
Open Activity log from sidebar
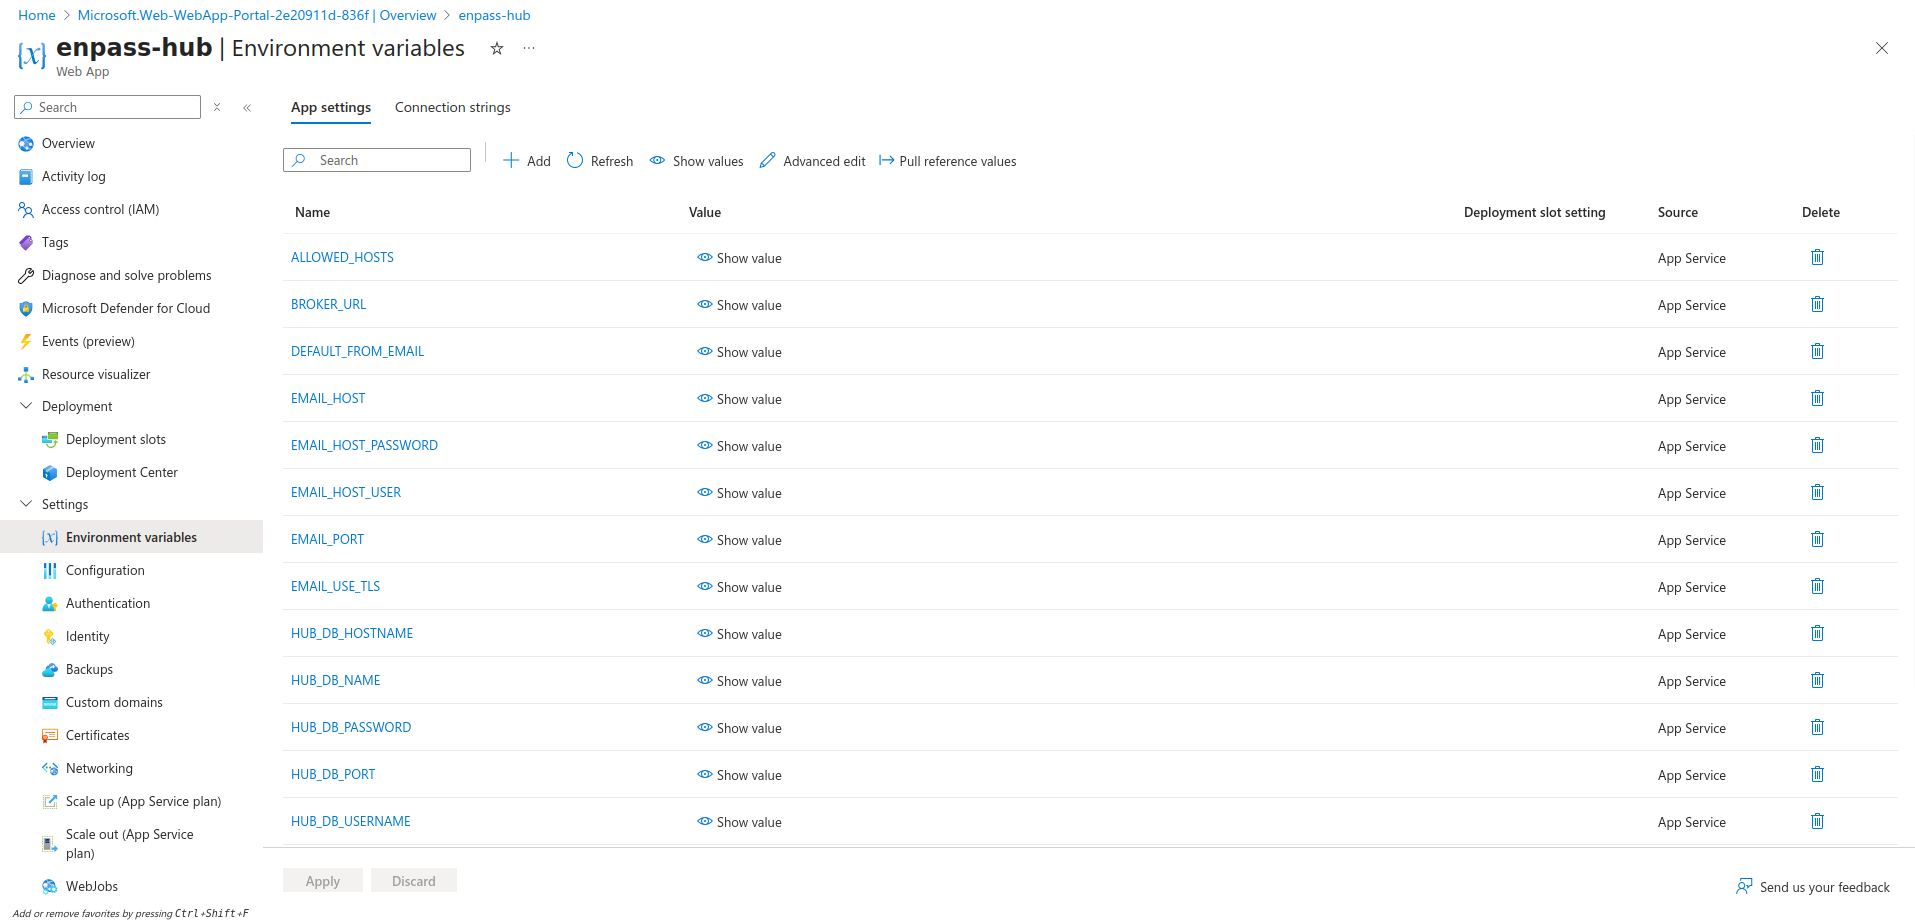click(73, 177)
